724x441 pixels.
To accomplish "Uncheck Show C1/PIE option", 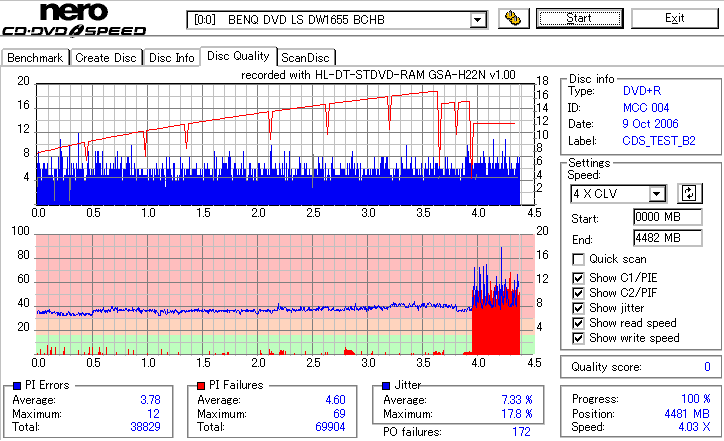I will click(x=578, y=278).
